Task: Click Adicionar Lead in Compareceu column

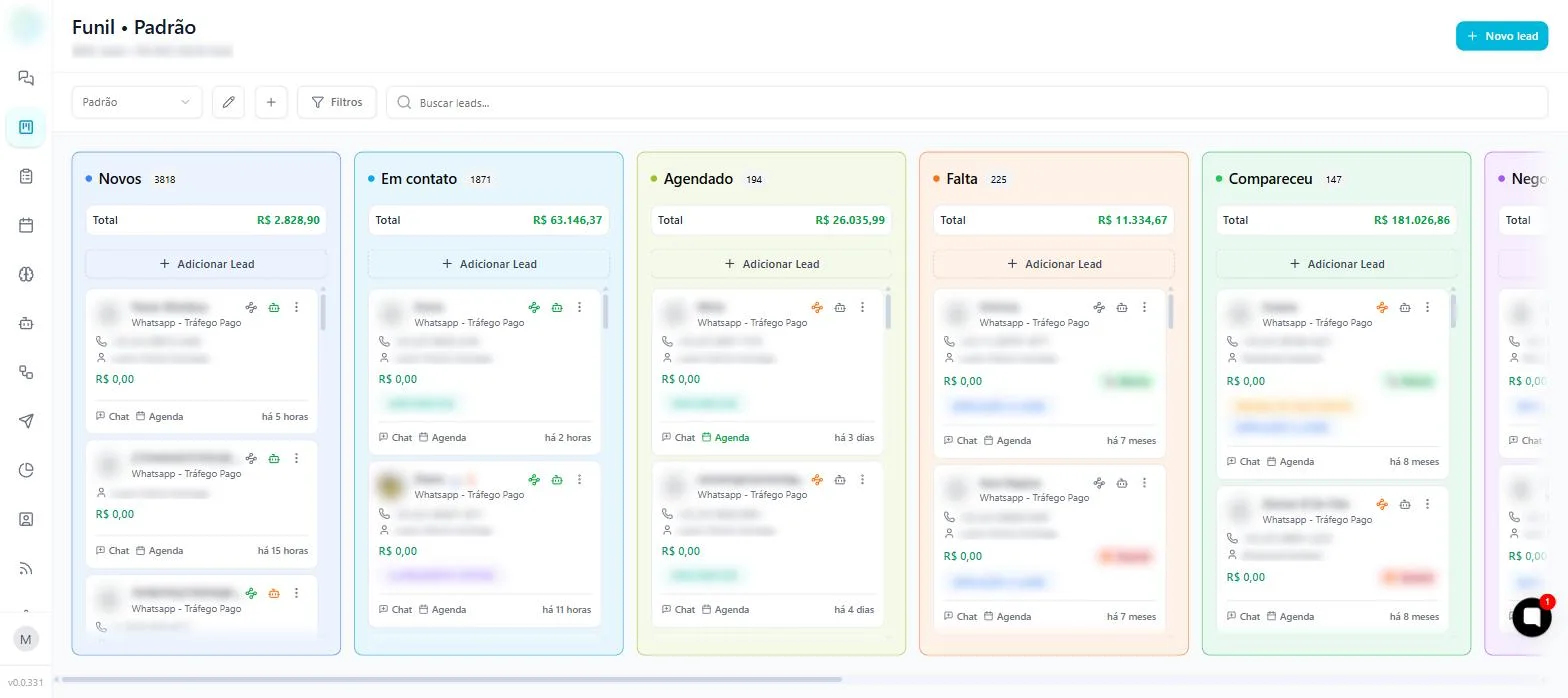Action: [1337, 264]
